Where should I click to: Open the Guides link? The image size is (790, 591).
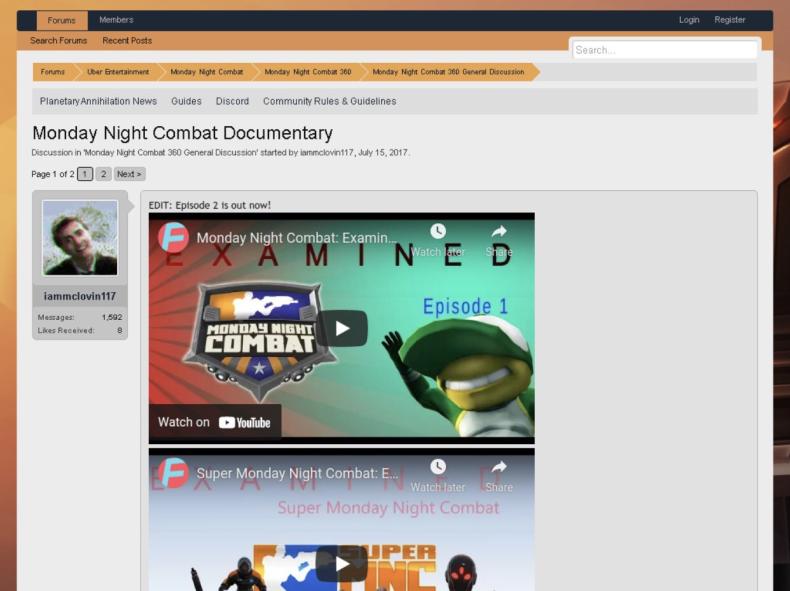tap(186, 101)
